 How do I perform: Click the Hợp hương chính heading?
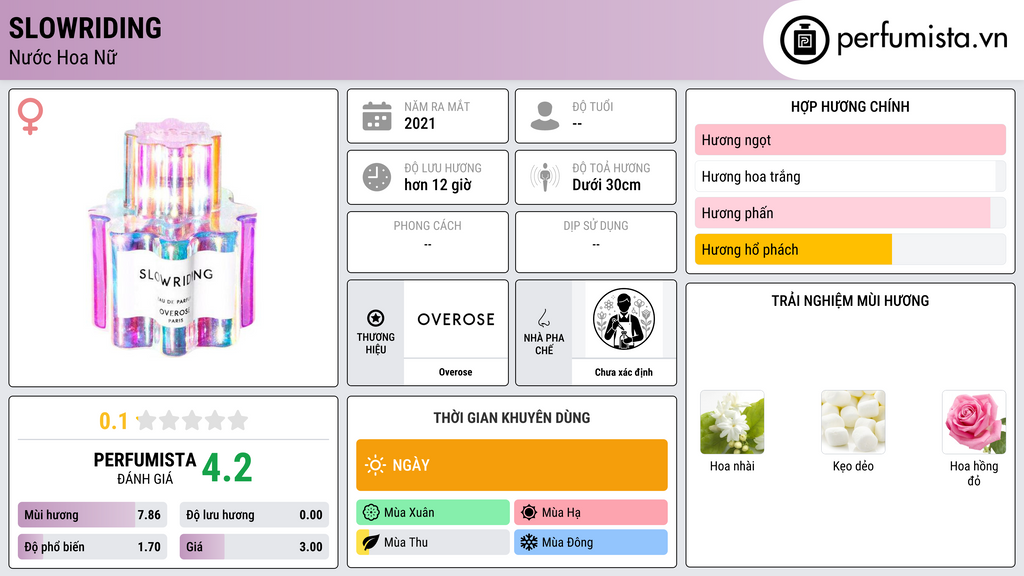click(850, 106)
